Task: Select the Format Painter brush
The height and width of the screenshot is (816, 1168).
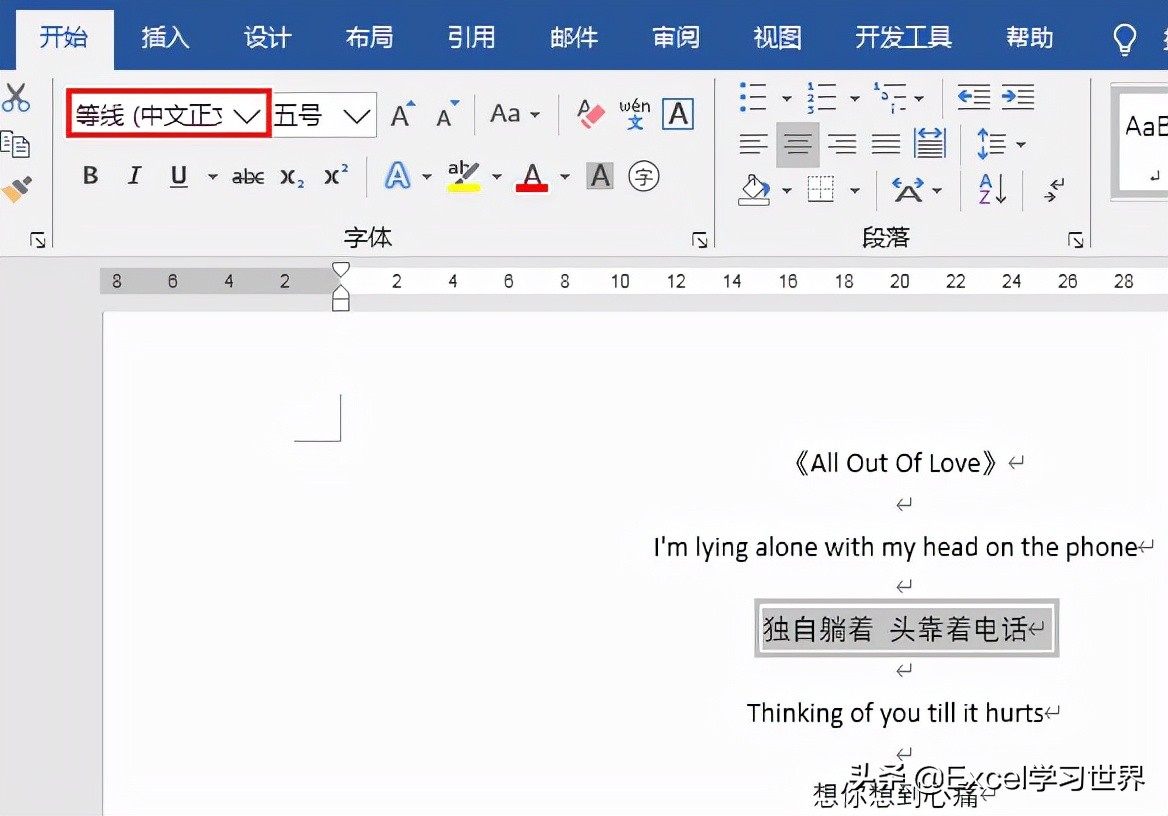Action: (18, 188)
